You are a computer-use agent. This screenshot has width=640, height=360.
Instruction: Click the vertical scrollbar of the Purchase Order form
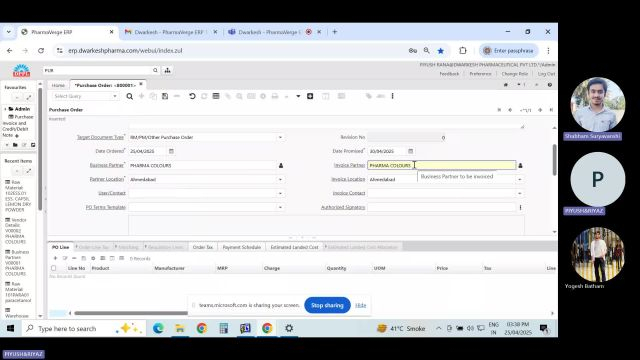554,160
